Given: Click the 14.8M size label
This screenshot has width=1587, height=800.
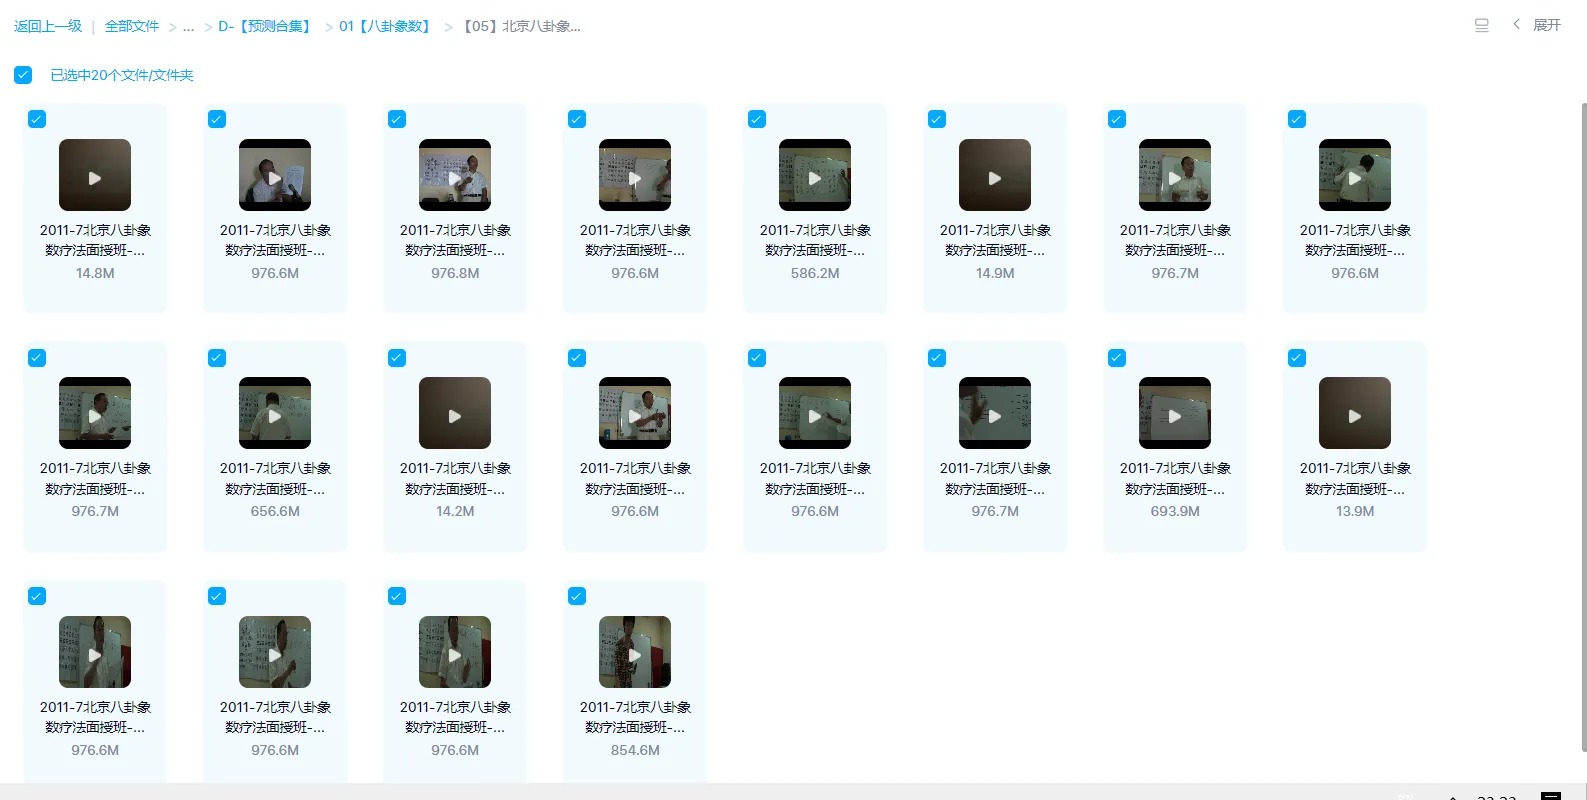Looking at the screenshot, I should (95, 273).
